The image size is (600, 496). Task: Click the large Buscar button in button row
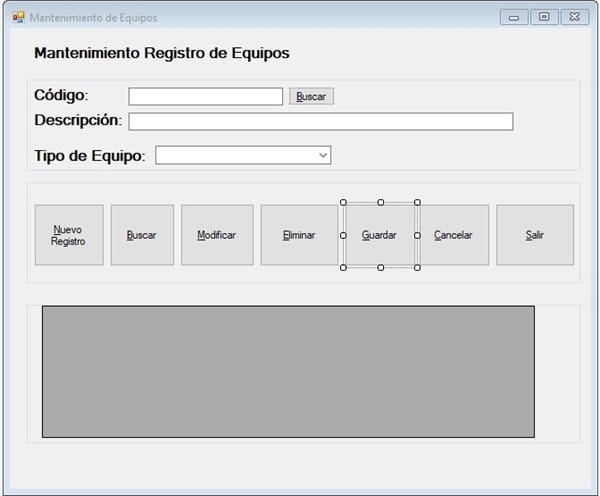(142, 235)
